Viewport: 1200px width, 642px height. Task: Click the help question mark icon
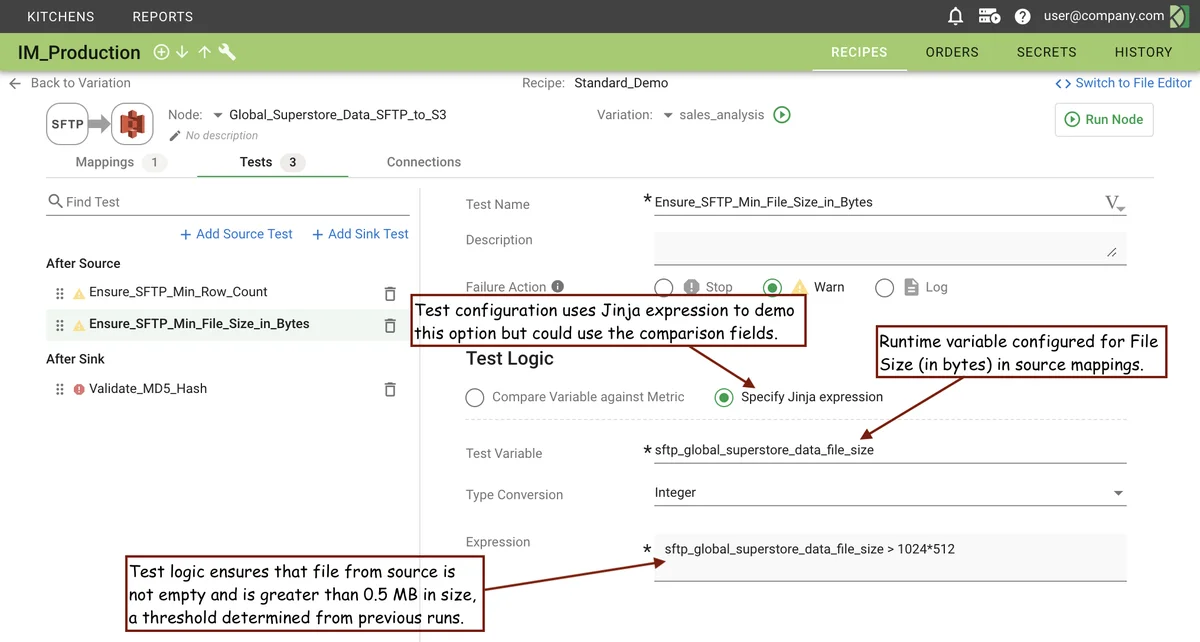[x=1022, y=16]
